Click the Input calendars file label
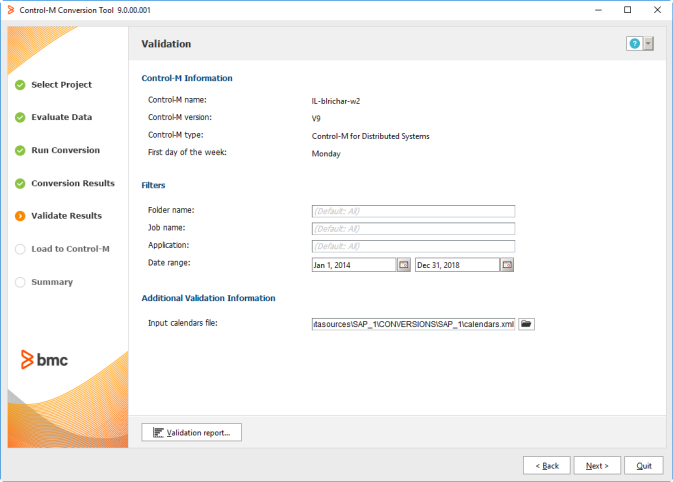This screenshot has width=673, height=482. pyautogui.click(x=183, y=323)
